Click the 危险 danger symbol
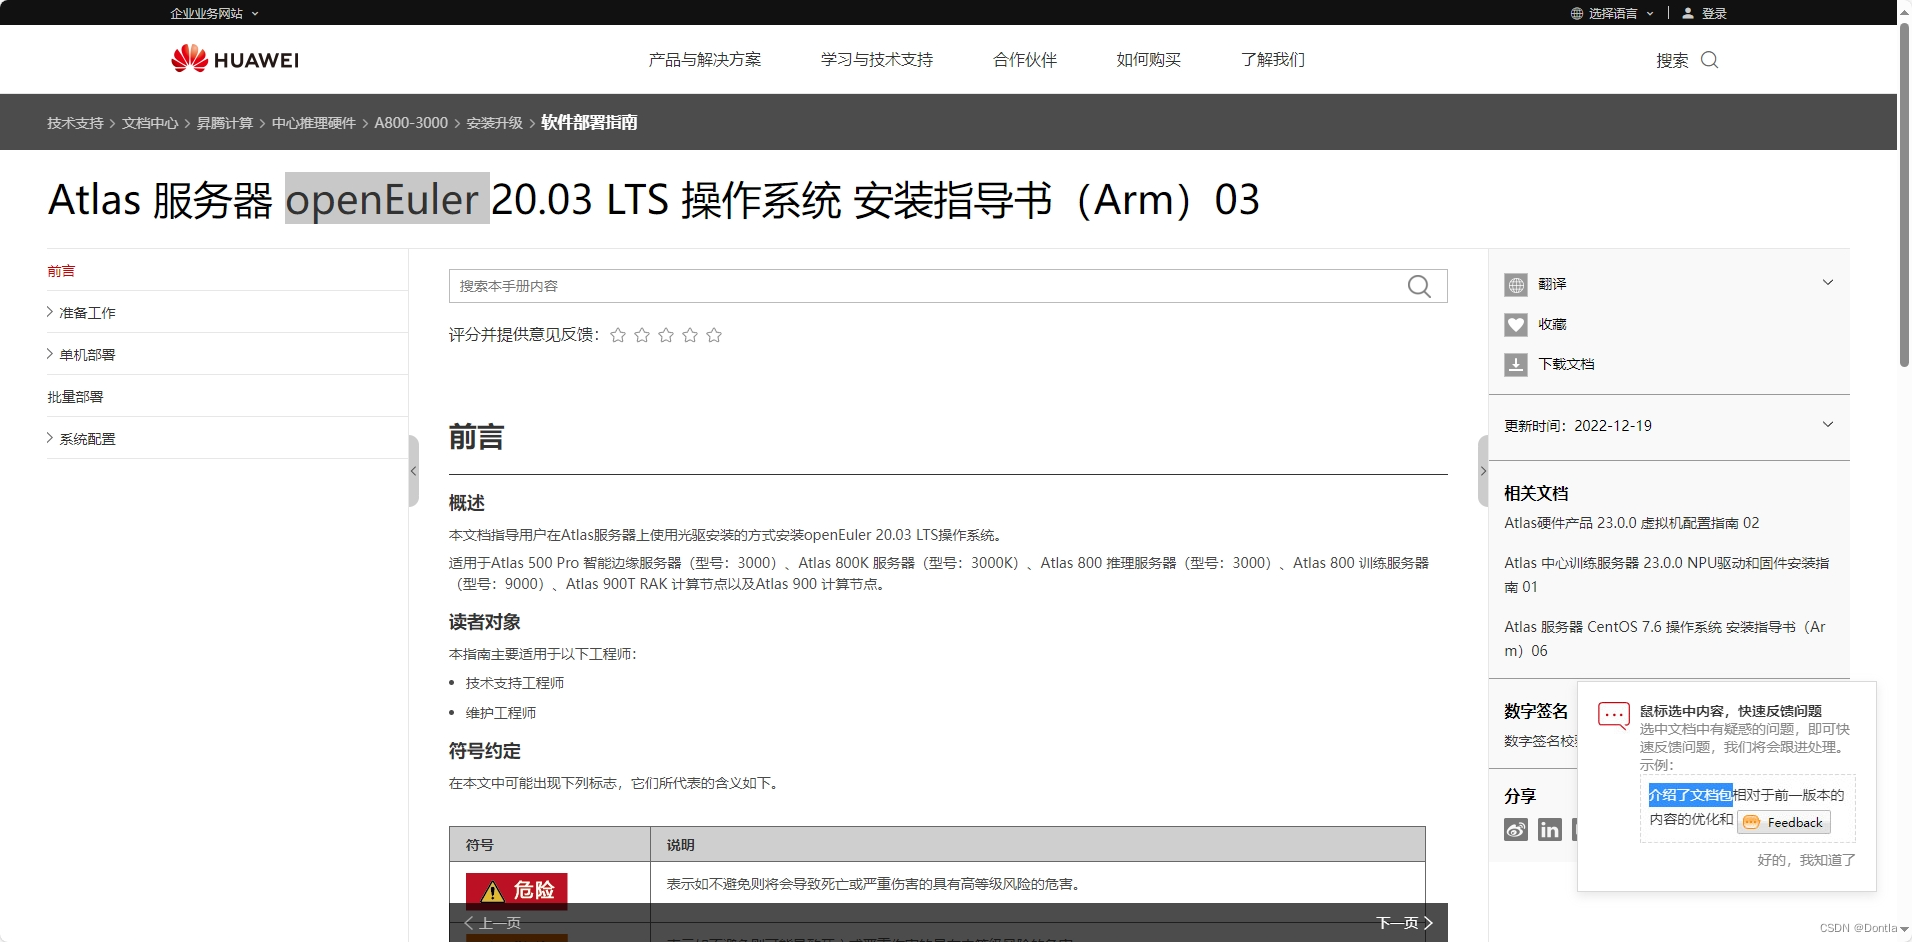 517,890
